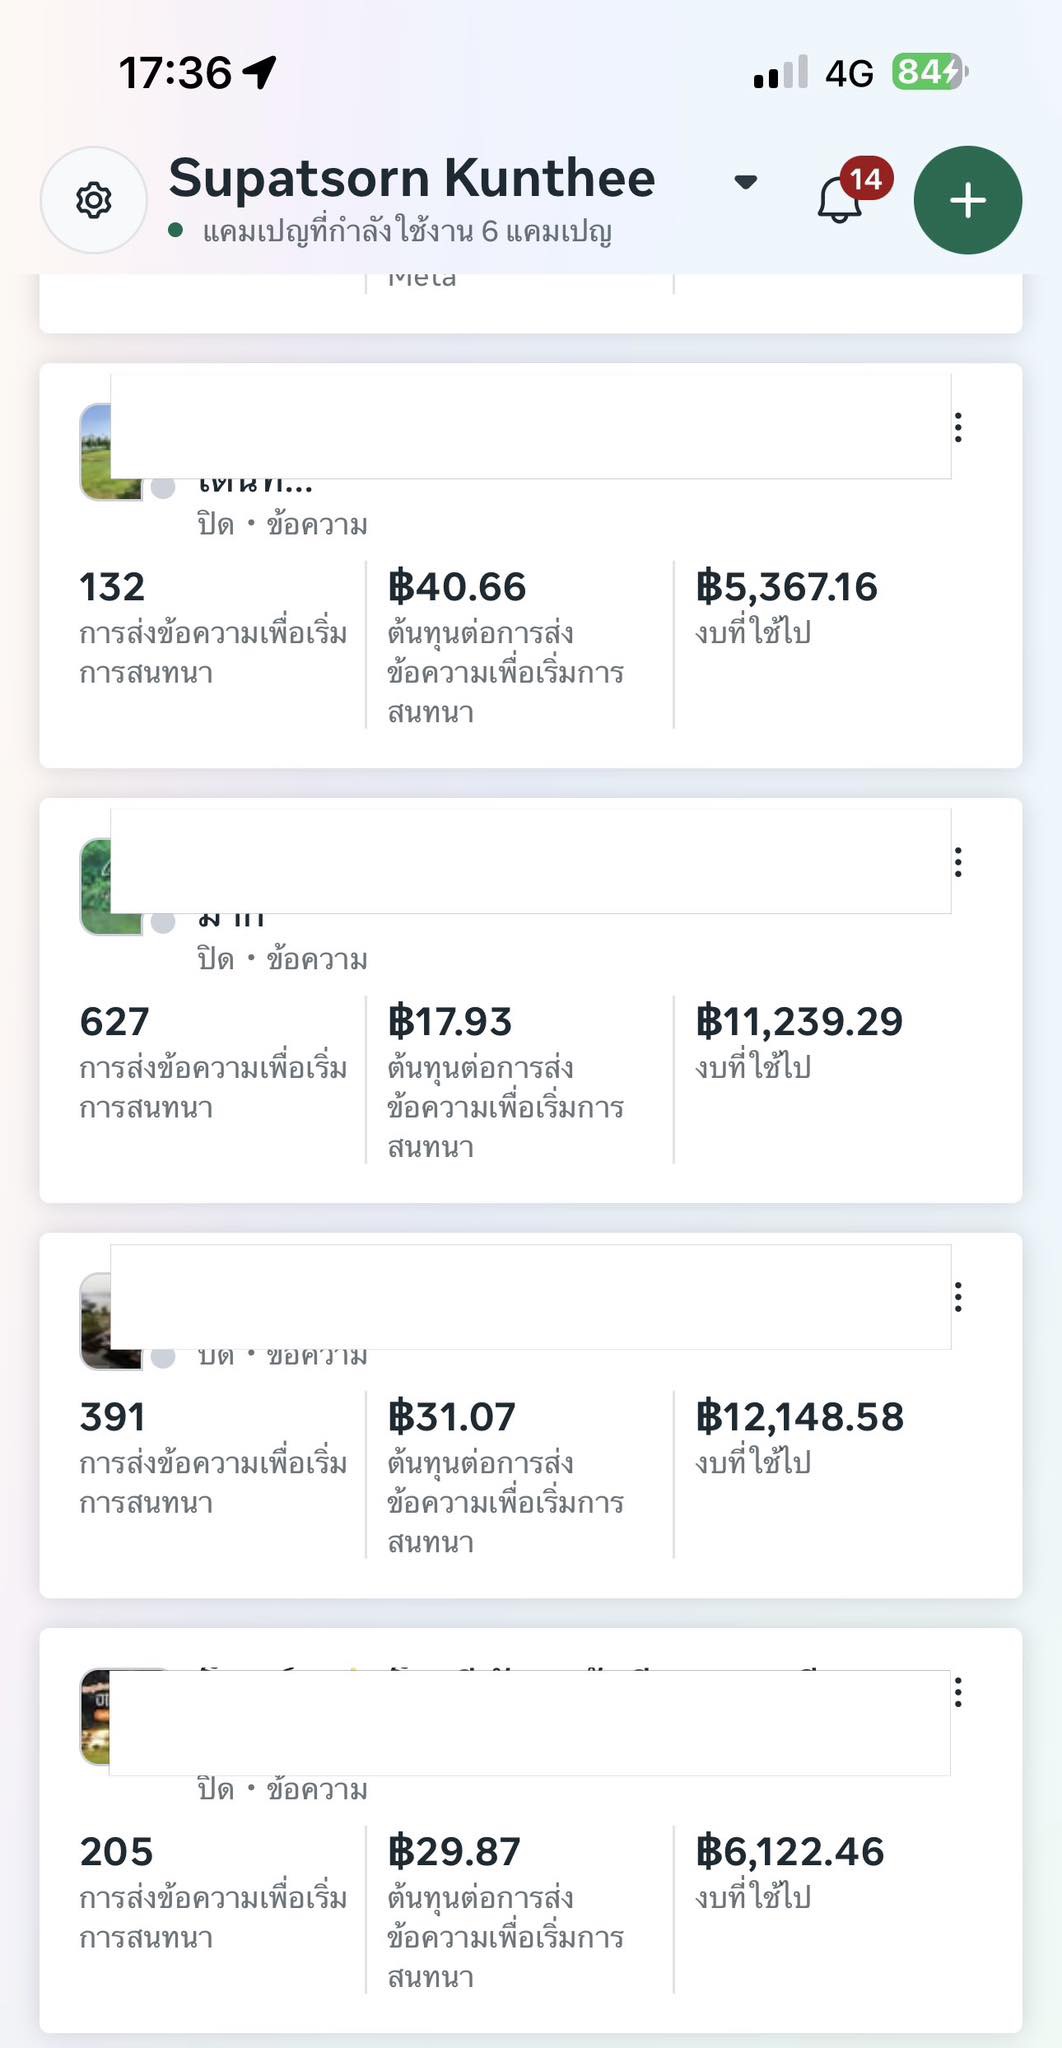Toggle status dot on 132-conversation campaign
Screen dimensions: 1062x2048
[x=163, y=488]
